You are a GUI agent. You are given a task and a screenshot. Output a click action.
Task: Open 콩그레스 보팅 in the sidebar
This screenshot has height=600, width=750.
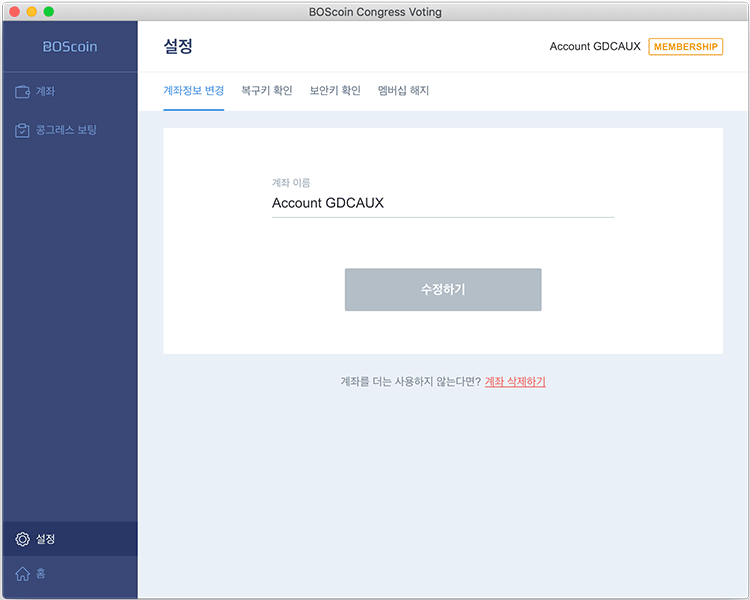(x=70, y=130)
